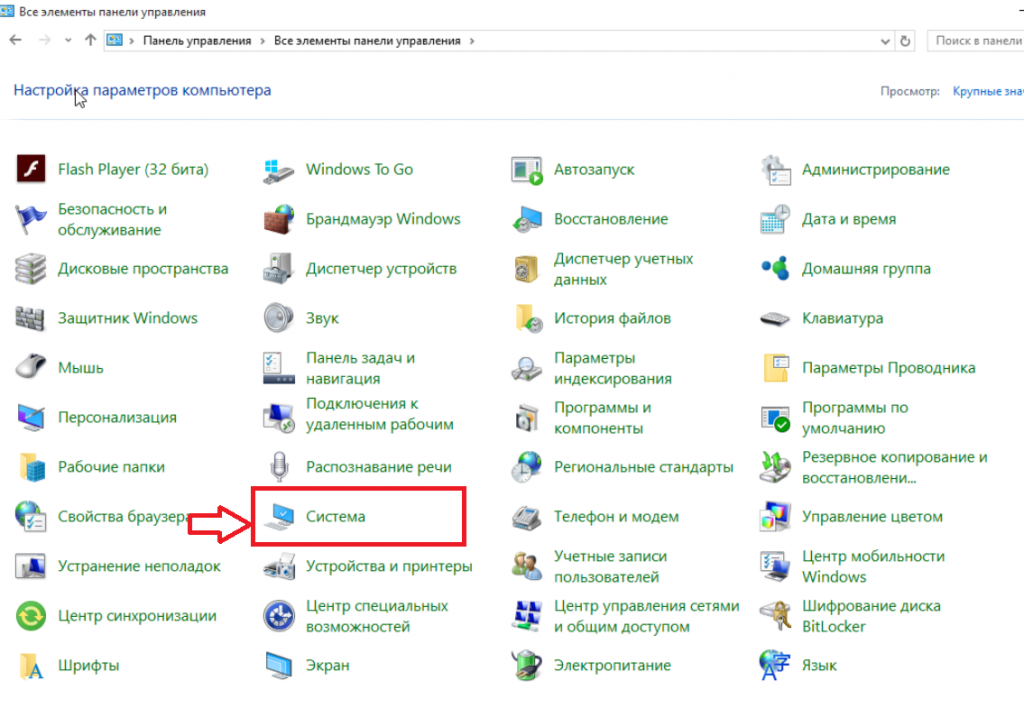
Task: Open the Управление цветом link
Action: (872, 517)
